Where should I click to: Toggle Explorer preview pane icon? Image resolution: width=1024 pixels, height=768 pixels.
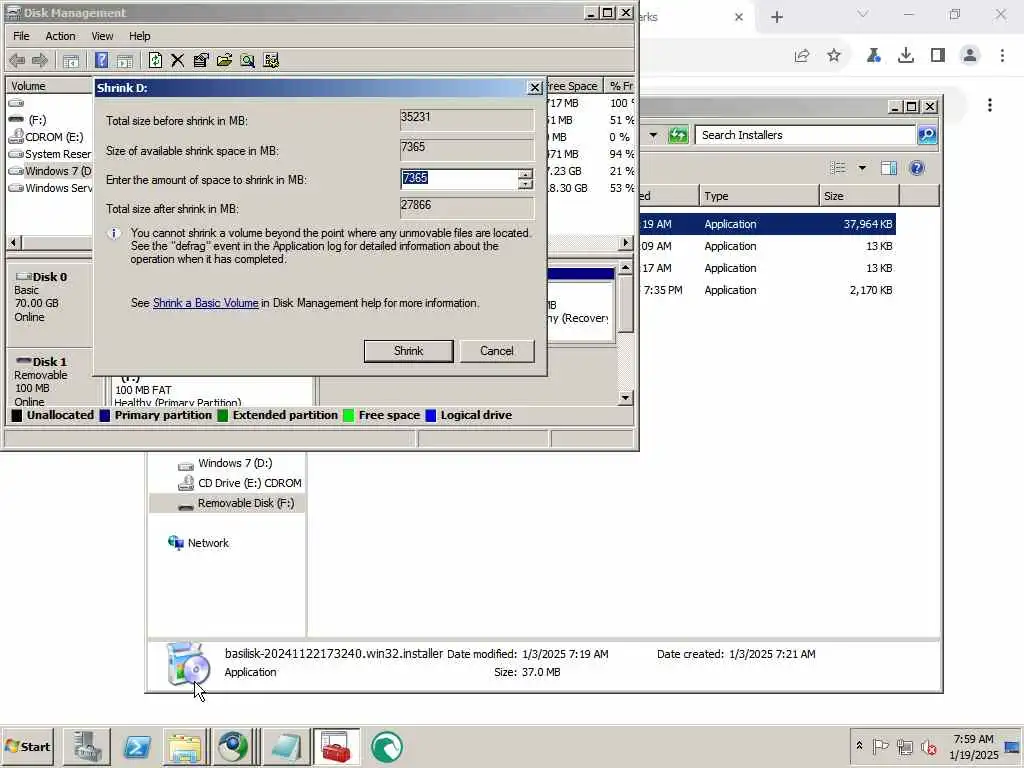(x=889, y=168)
